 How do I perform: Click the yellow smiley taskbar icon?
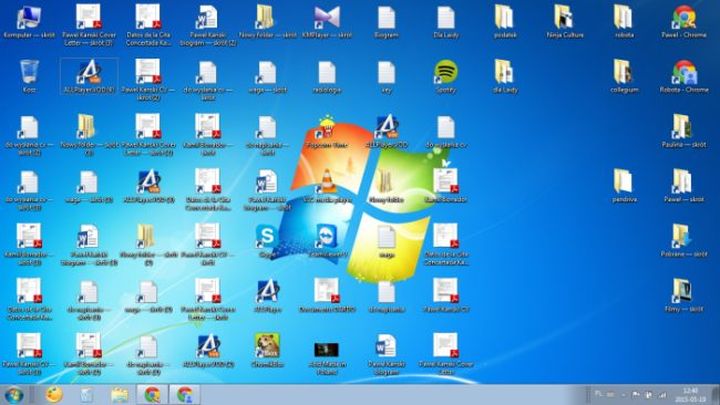tap(54, 395)
